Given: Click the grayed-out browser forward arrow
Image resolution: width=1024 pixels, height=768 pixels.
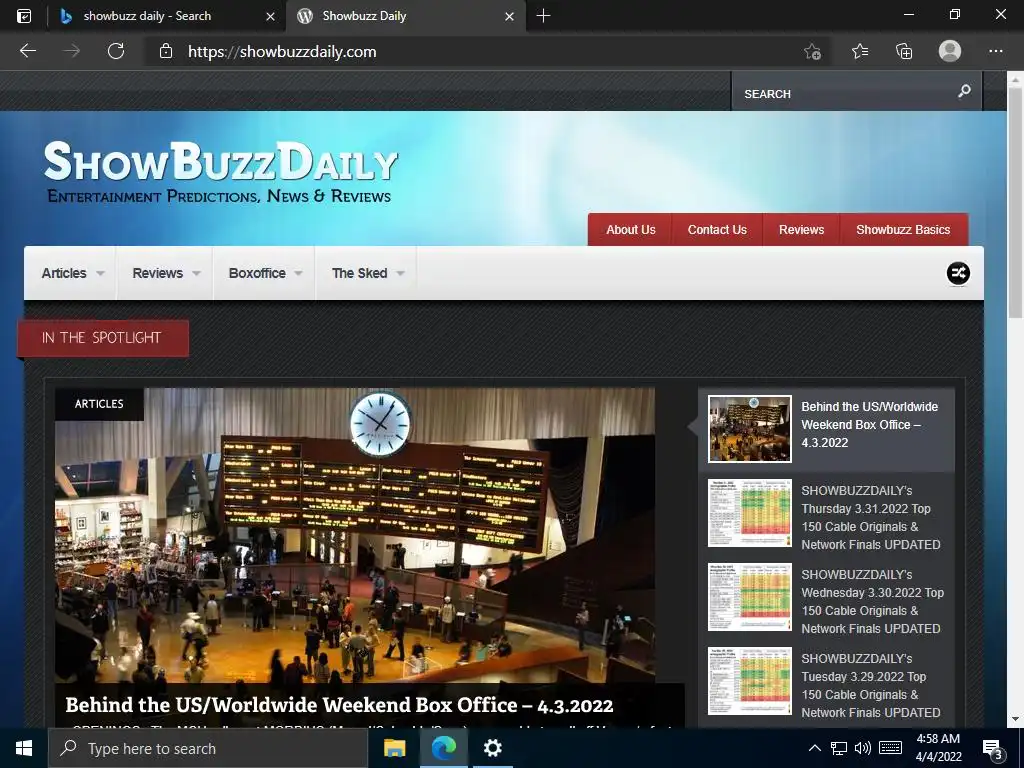Looking at the screenshot, I should pyautogui.click(x=71, y=51).
